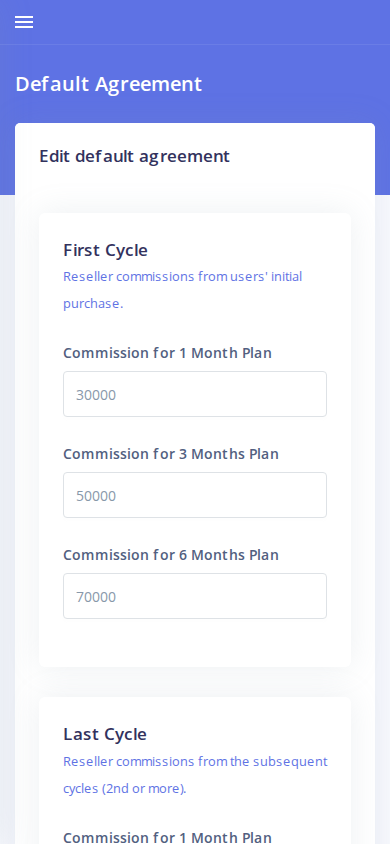
Task: Select the 'First Cycle' section heading
Action: coord(105,250)
